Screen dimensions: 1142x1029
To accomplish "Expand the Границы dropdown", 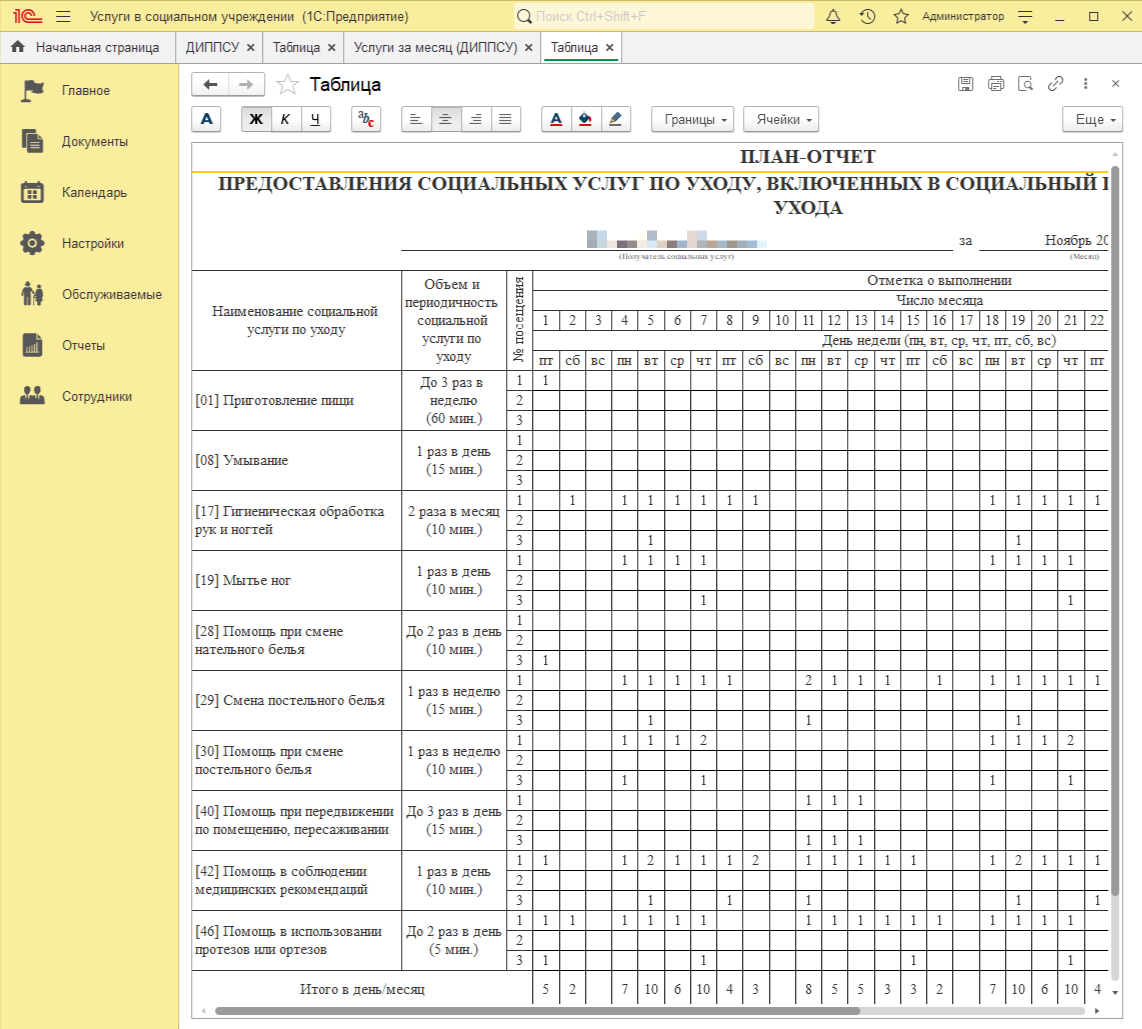I will [x=693, y=119].
